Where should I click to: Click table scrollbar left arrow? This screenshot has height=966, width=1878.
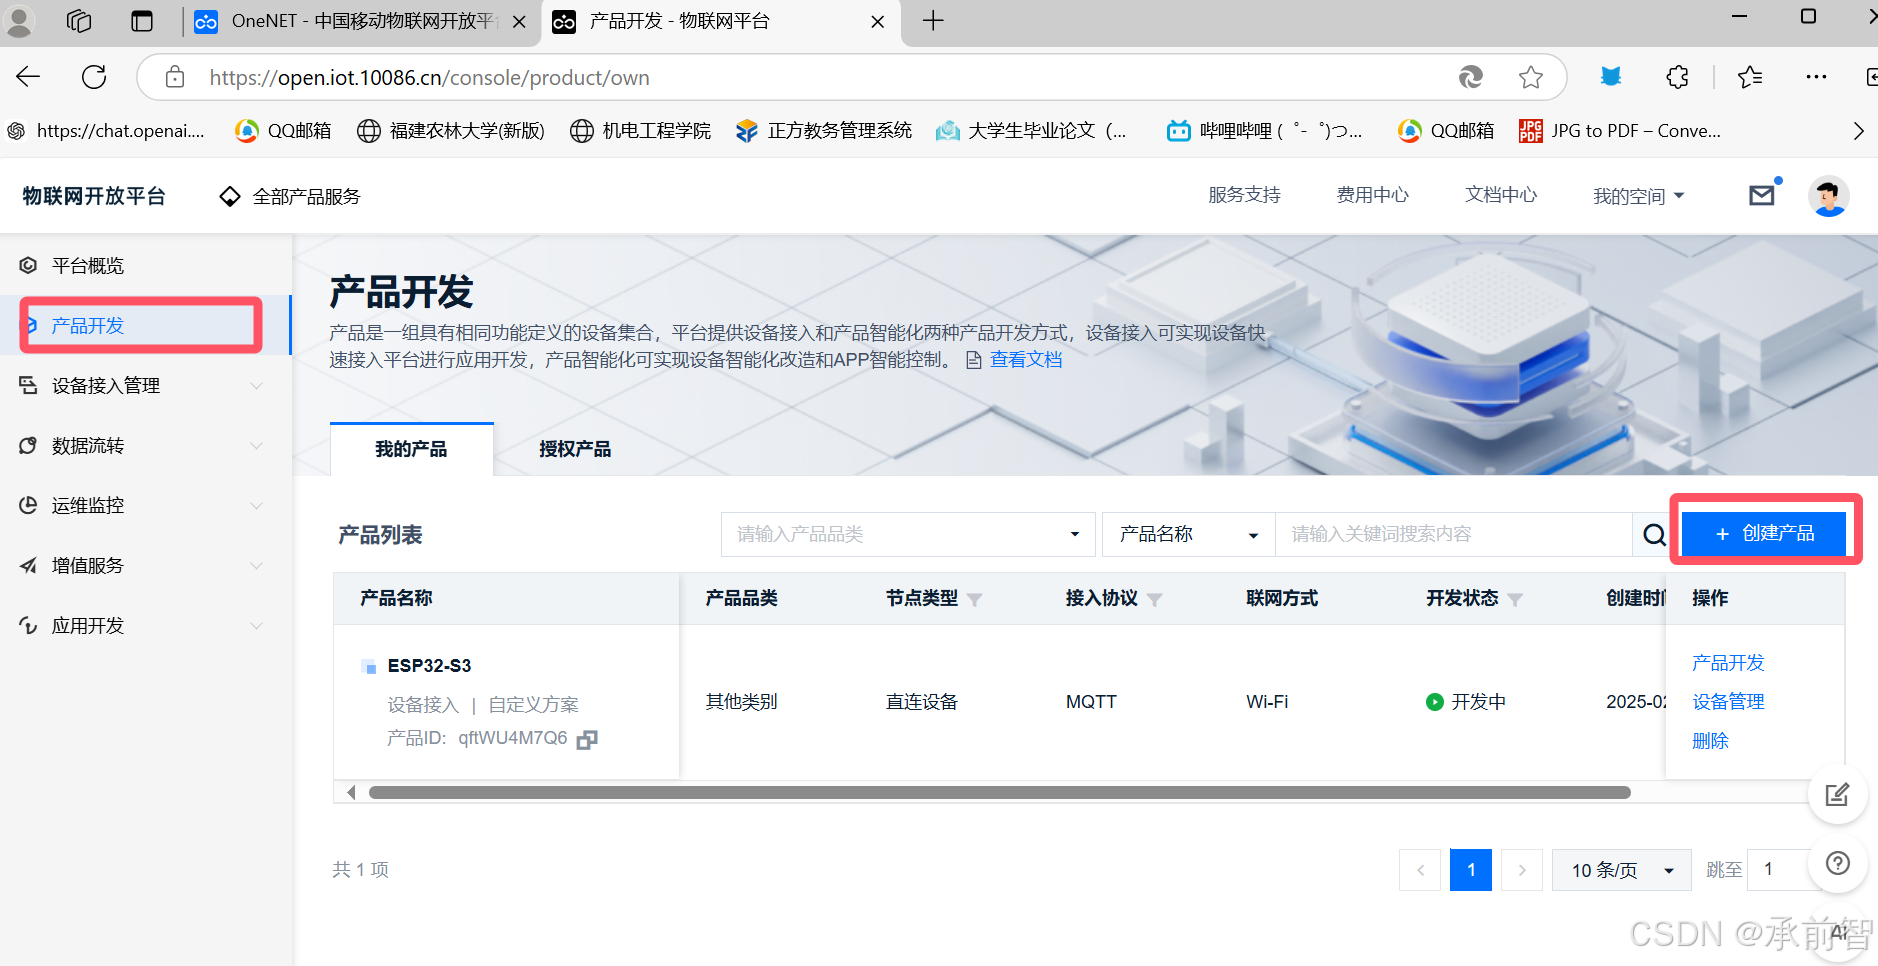(x=351, y=792)
